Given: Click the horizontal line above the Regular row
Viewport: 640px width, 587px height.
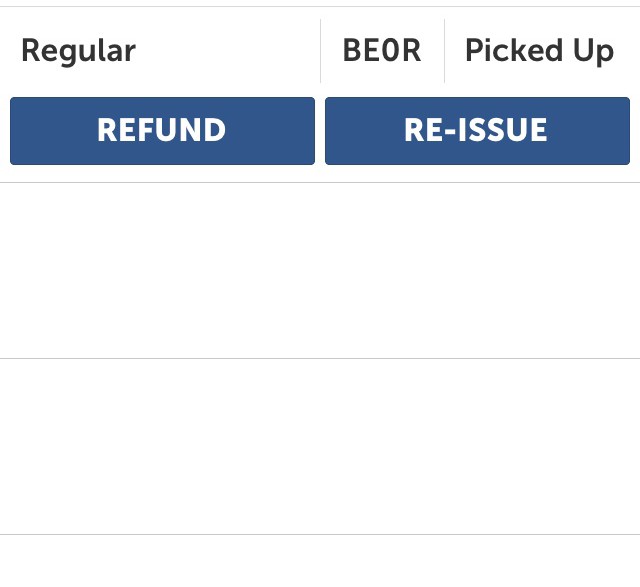Looking at the screenshot, I should pyautogui.click(x=320, y=7).
